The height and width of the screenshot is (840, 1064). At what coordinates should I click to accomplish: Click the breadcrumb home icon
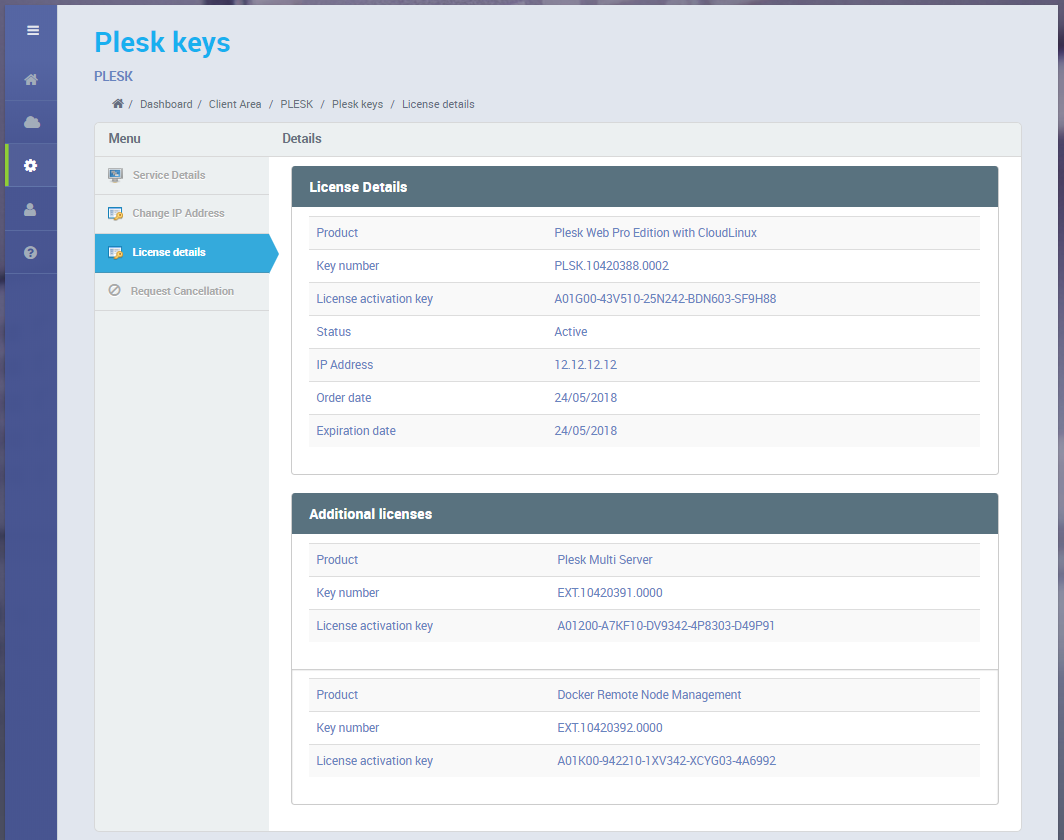pyautogui.click(x=118, y=104)
